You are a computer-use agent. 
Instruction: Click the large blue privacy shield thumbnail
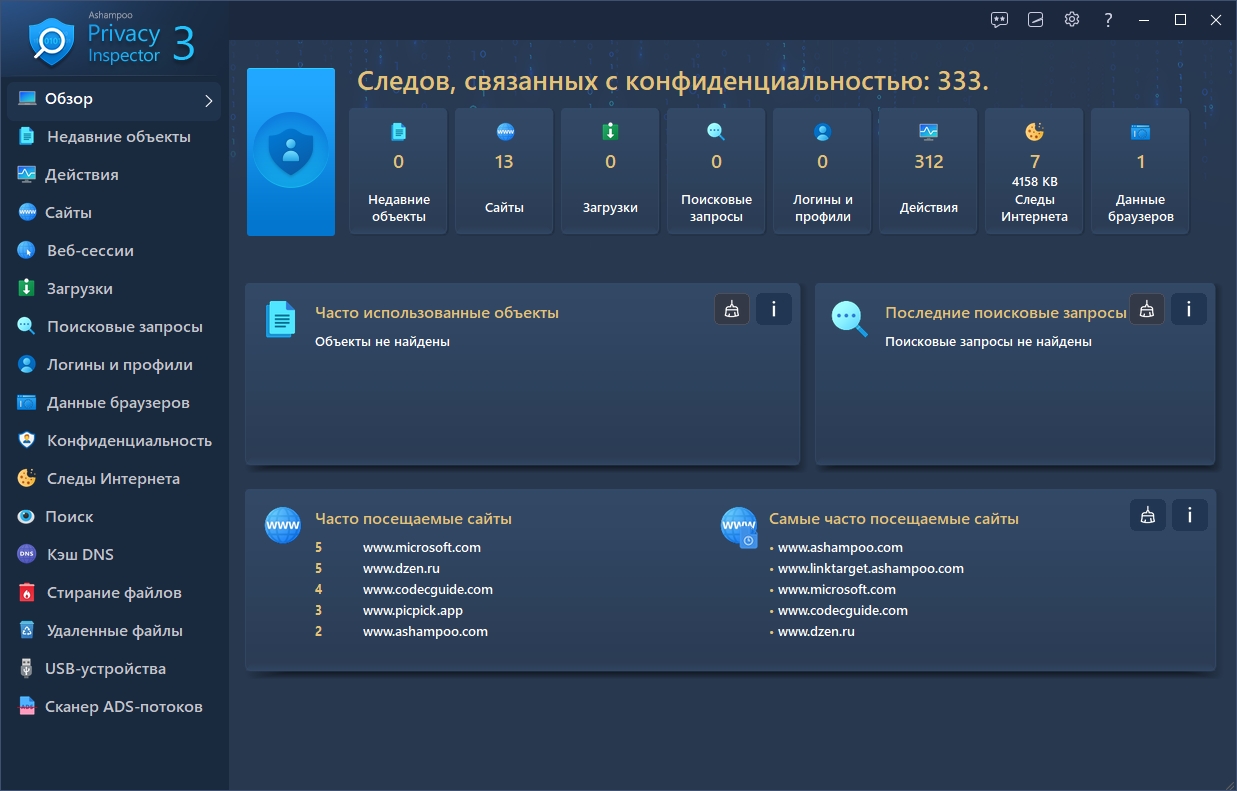tap(291, 152)
